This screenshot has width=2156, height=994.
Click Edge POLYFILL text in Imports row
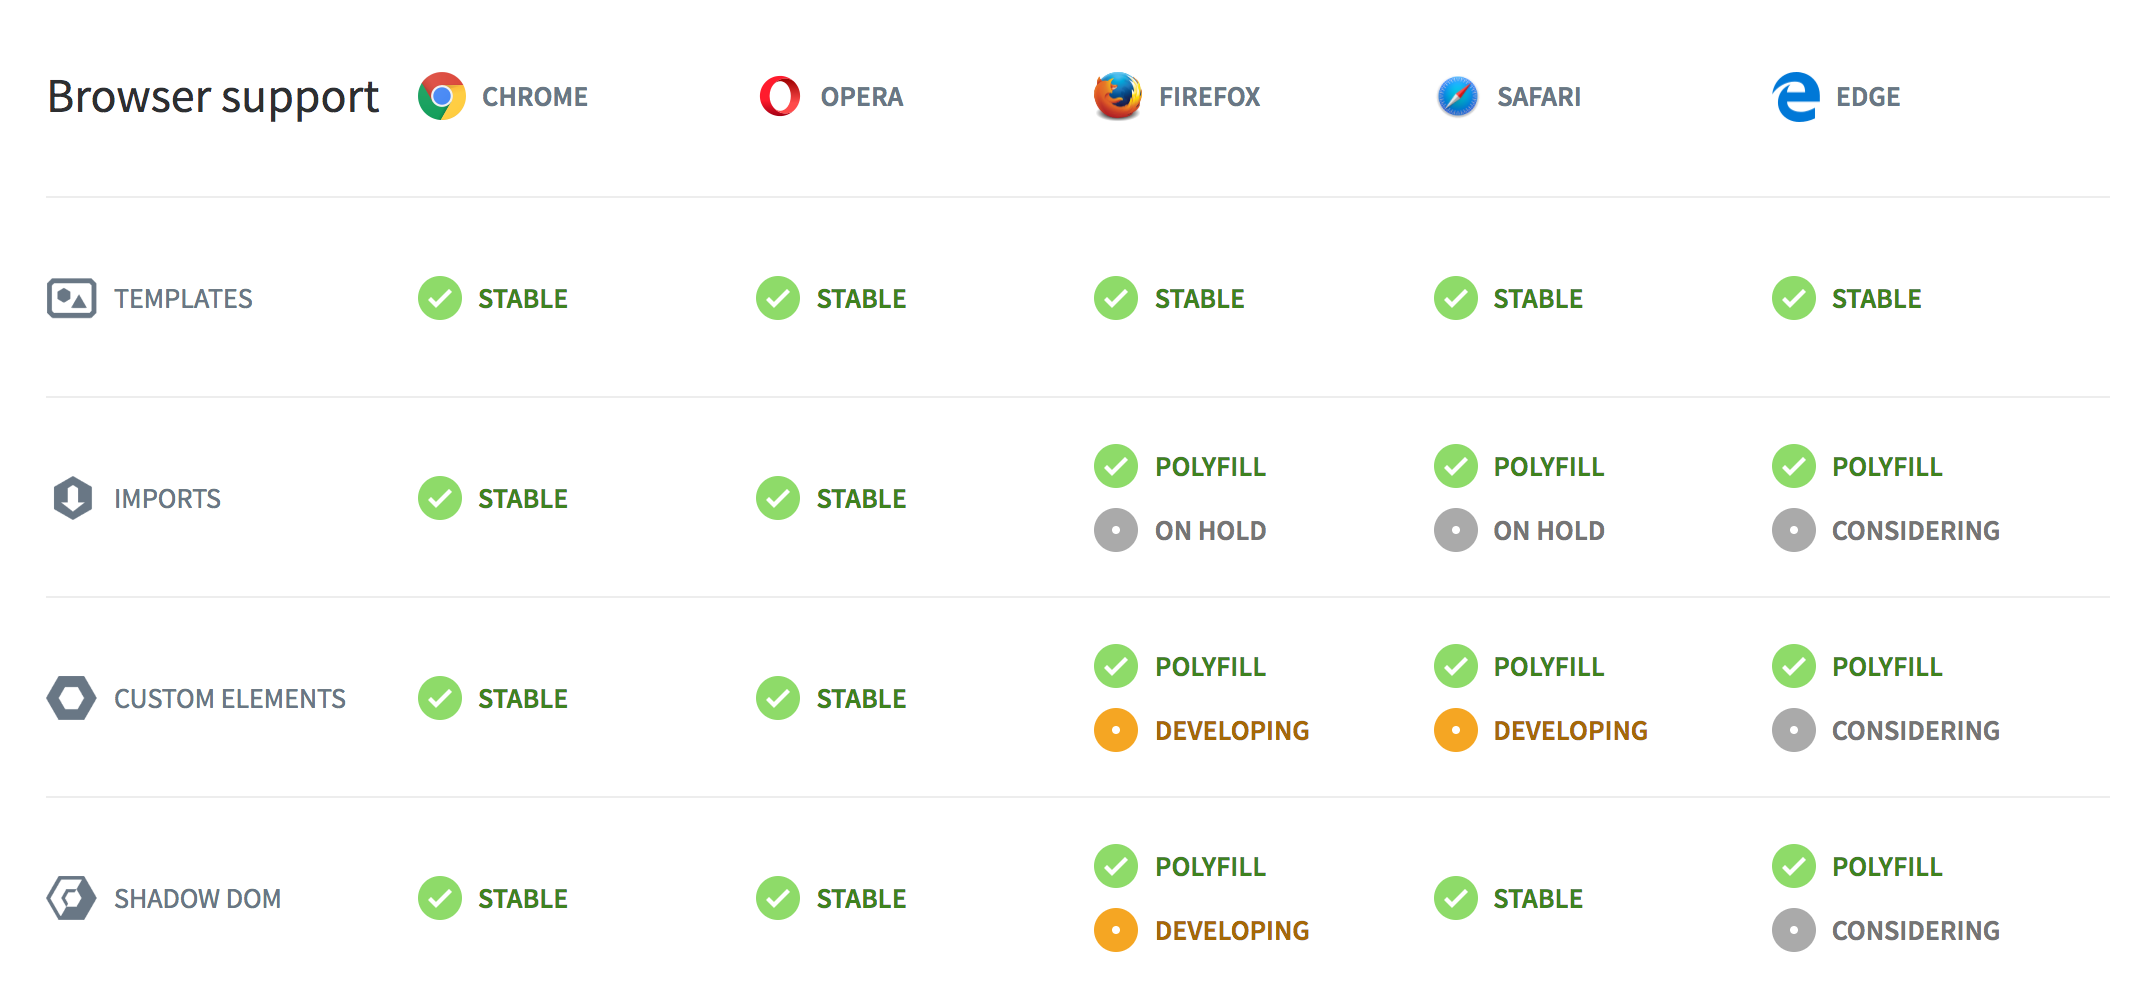[1887, 467]
